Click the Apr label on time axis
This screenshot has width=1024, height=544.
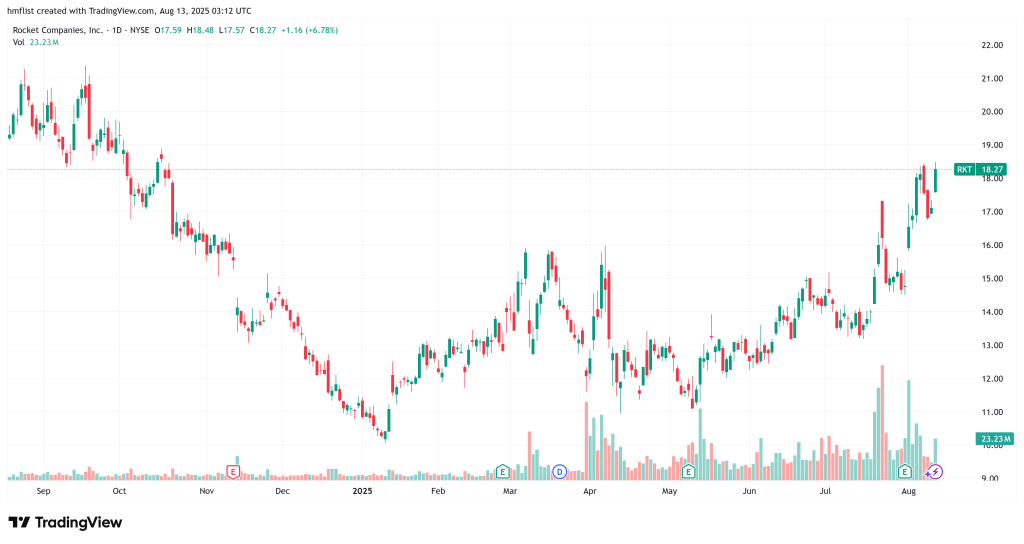click(590, 491)
